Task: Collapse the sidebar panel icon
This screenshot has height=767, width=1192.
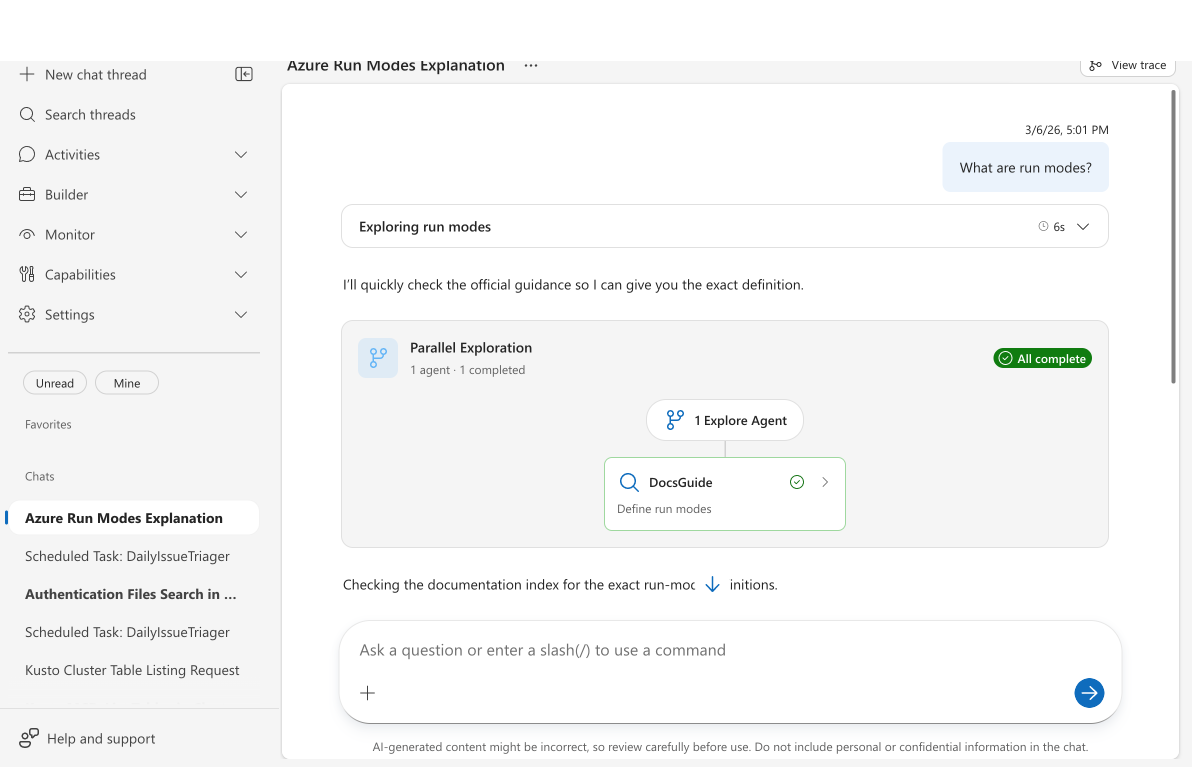Action: pos(244,74)
